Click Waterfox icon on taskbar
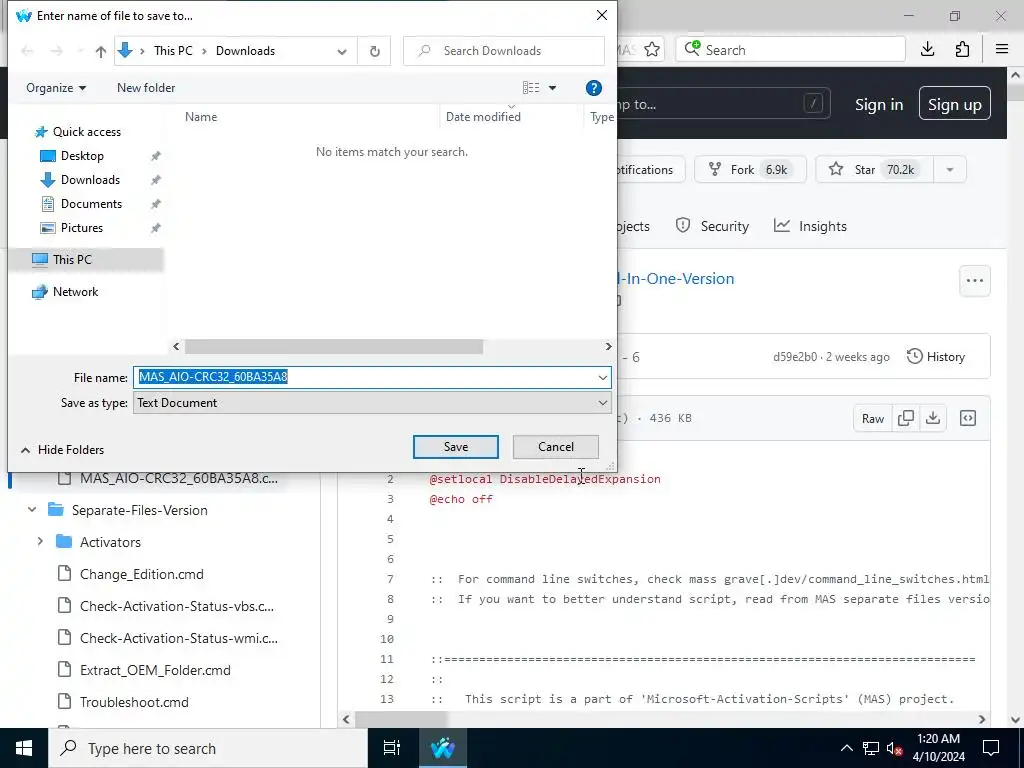This screenshot has width=1024, height=768. [443, 748]
